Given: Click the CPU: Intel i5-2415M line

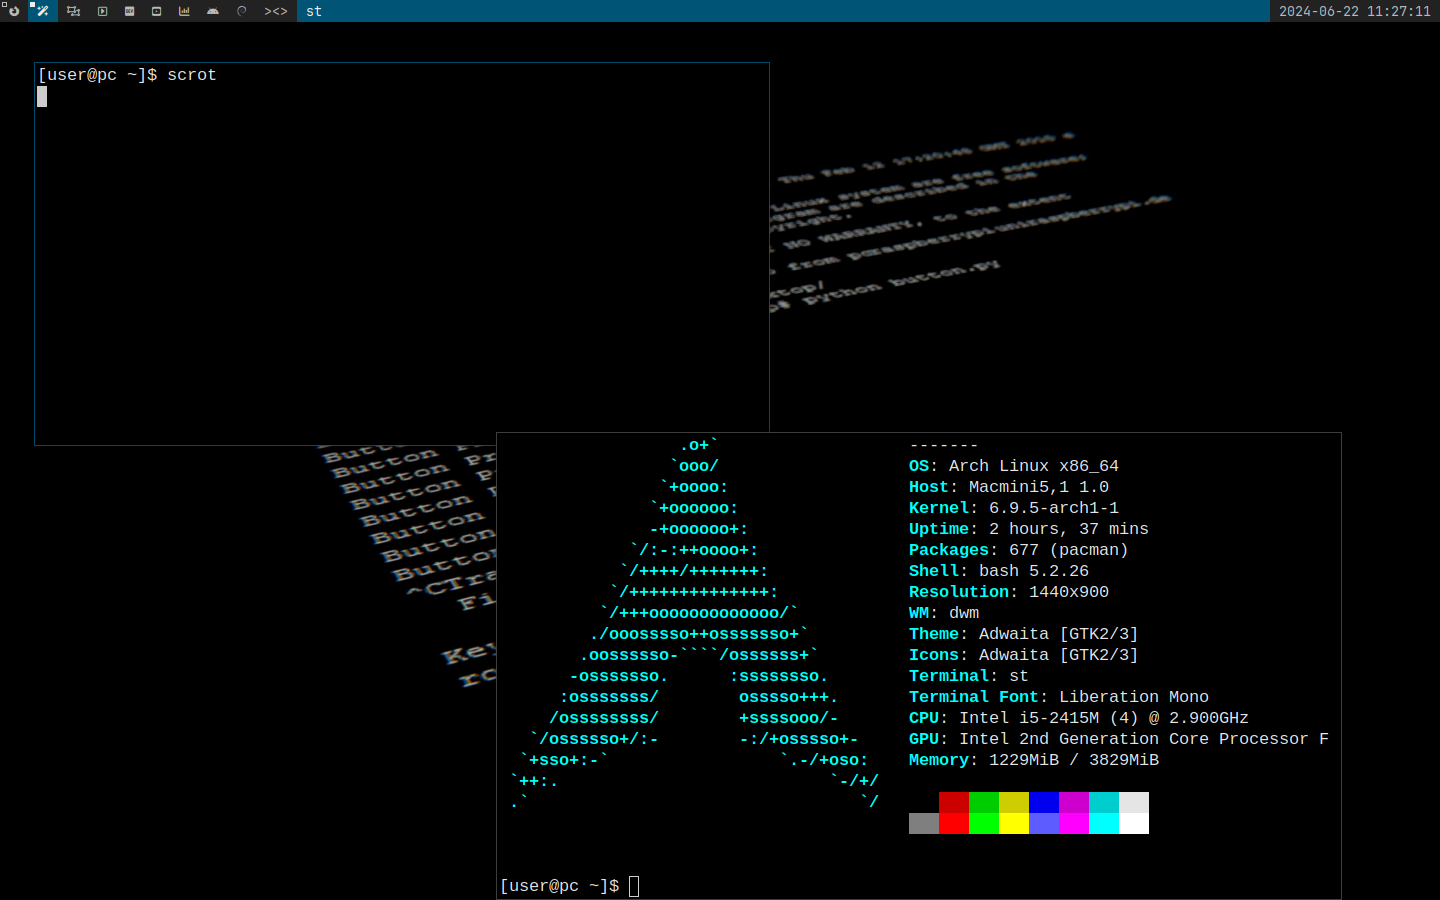Looking at the screenshot, I should click(x=1079, y=718).
